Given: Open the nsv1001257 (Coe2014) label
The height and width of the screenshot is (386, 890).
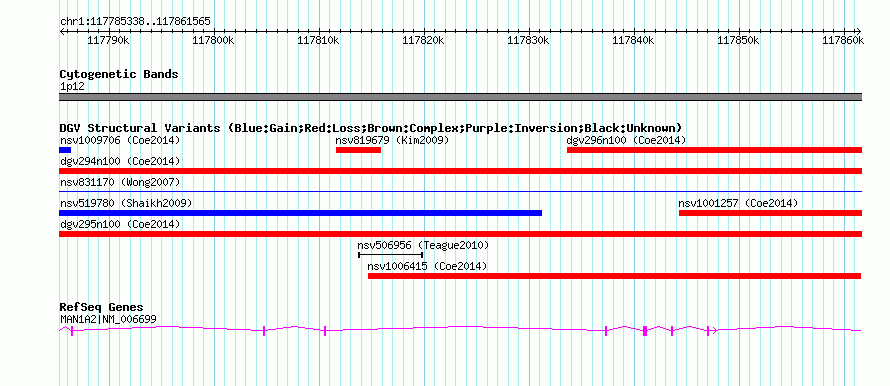Looking at the screenshot, I should click(738, 203).
